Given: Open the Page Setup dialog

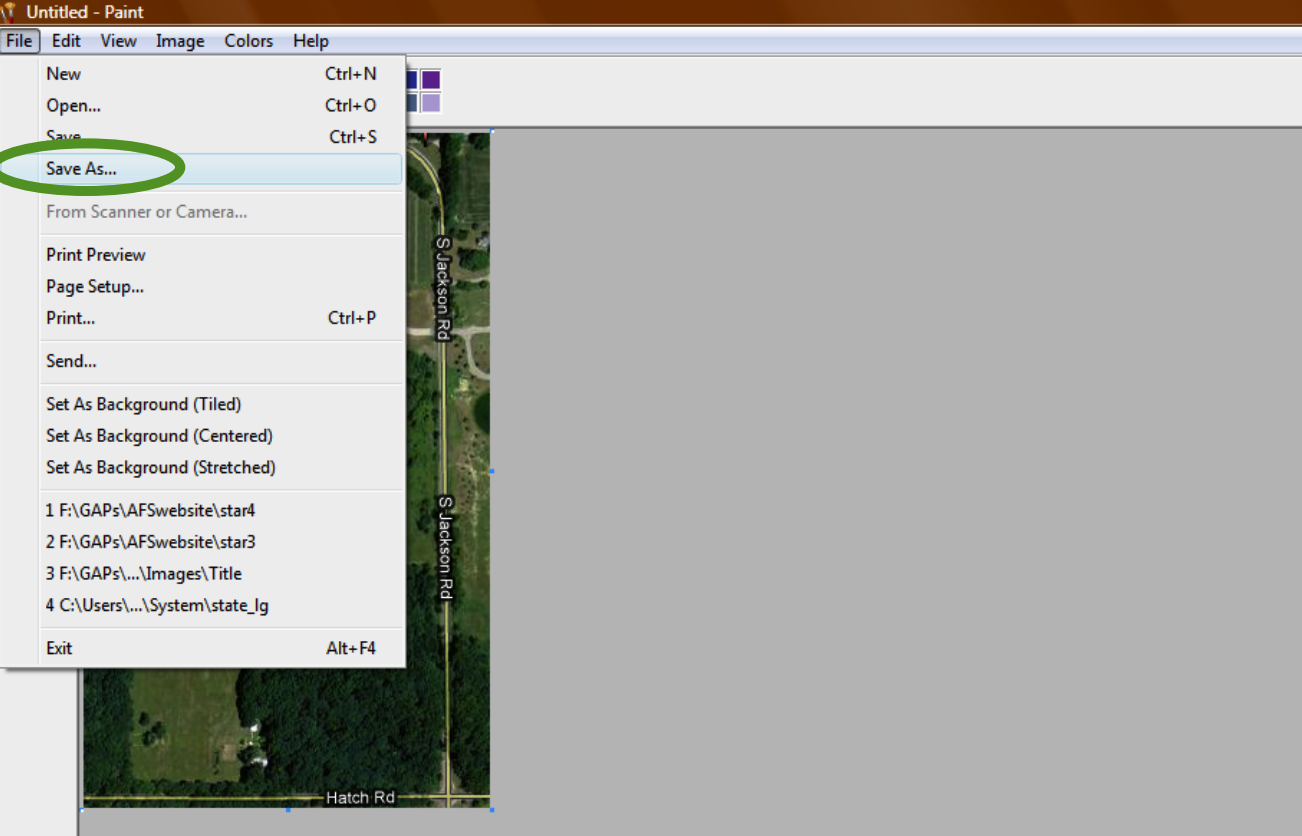Looking at the screenshot, I should (x=94, y=286).
